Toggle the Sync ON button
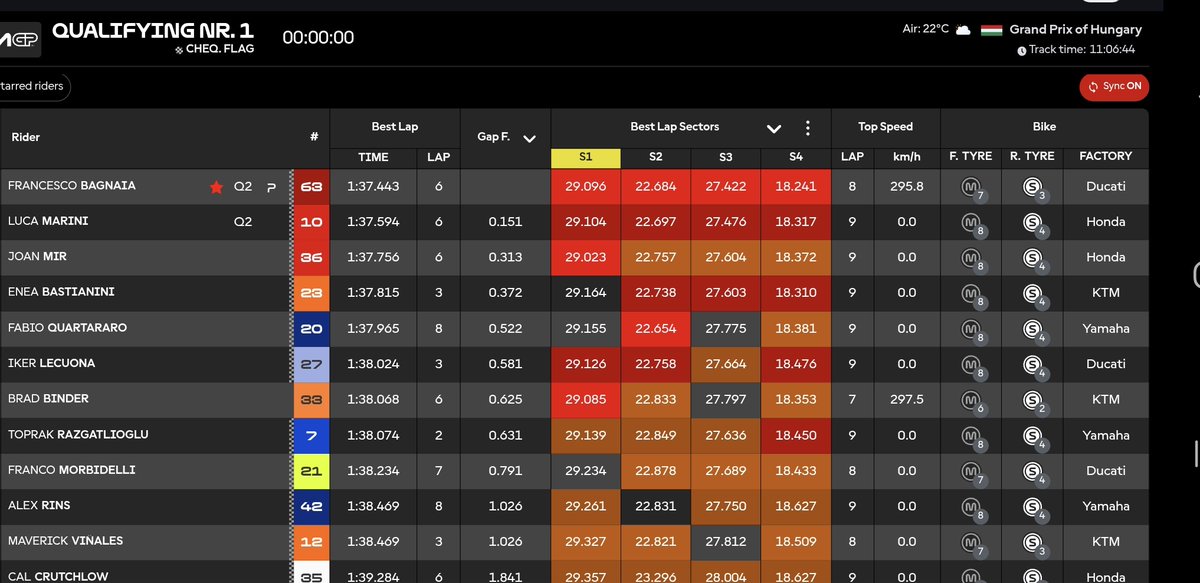 (1114, 86)
